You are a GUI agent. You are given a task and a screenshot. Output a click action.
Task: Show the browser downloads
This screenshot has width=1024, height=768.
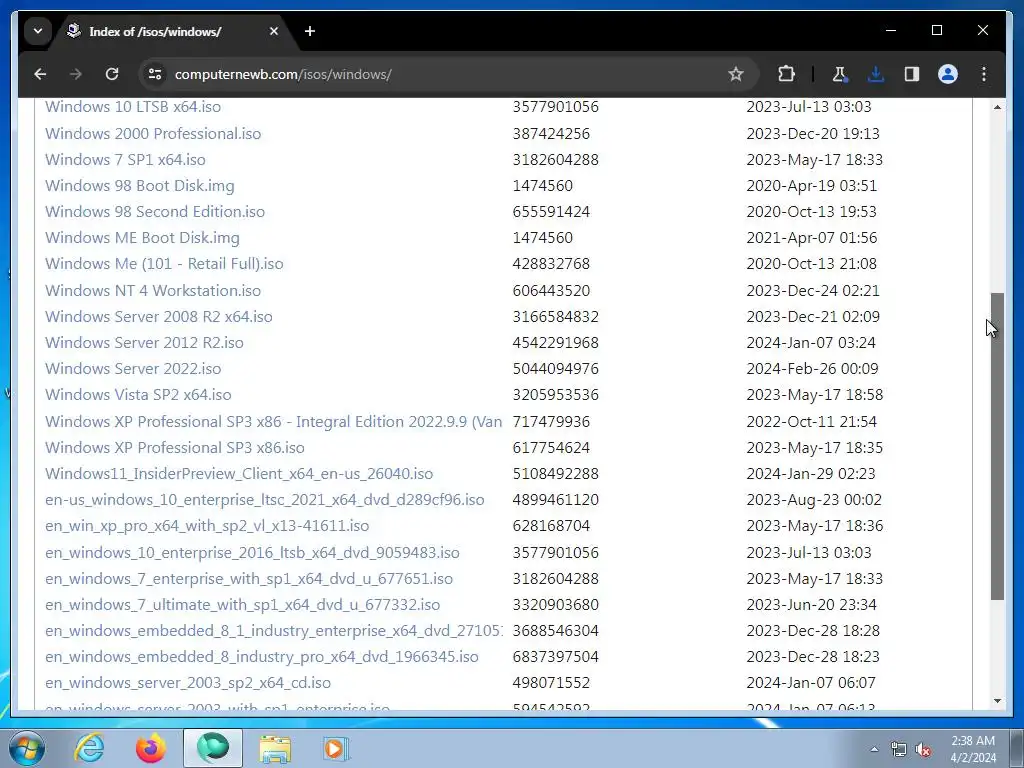coord(876,74)
